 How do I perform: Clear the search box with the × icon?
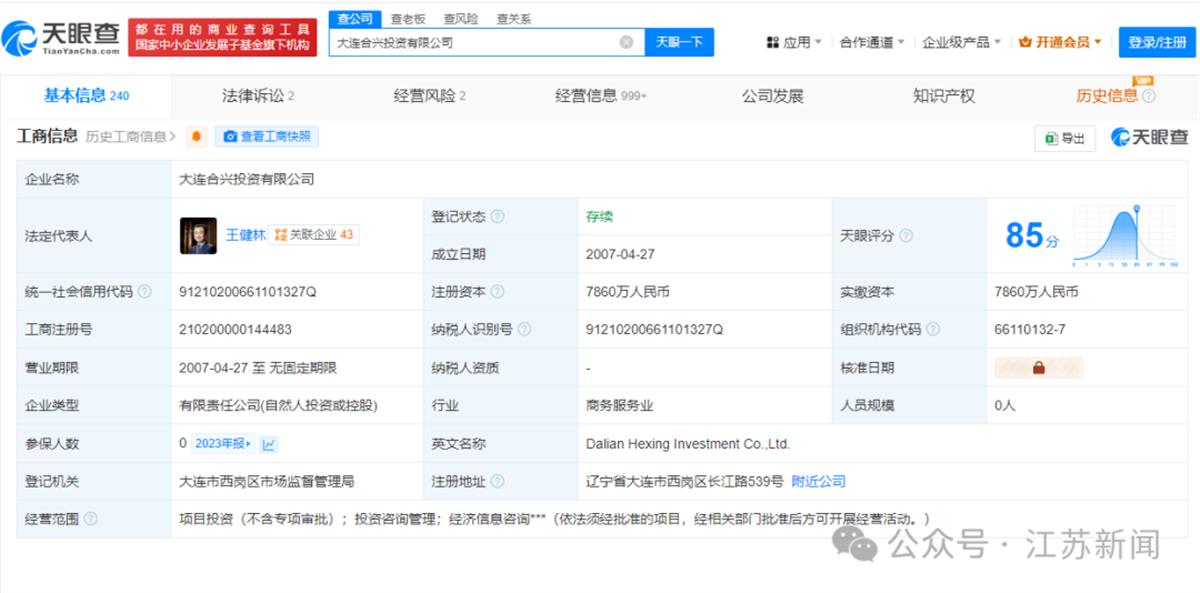[627, 42]
